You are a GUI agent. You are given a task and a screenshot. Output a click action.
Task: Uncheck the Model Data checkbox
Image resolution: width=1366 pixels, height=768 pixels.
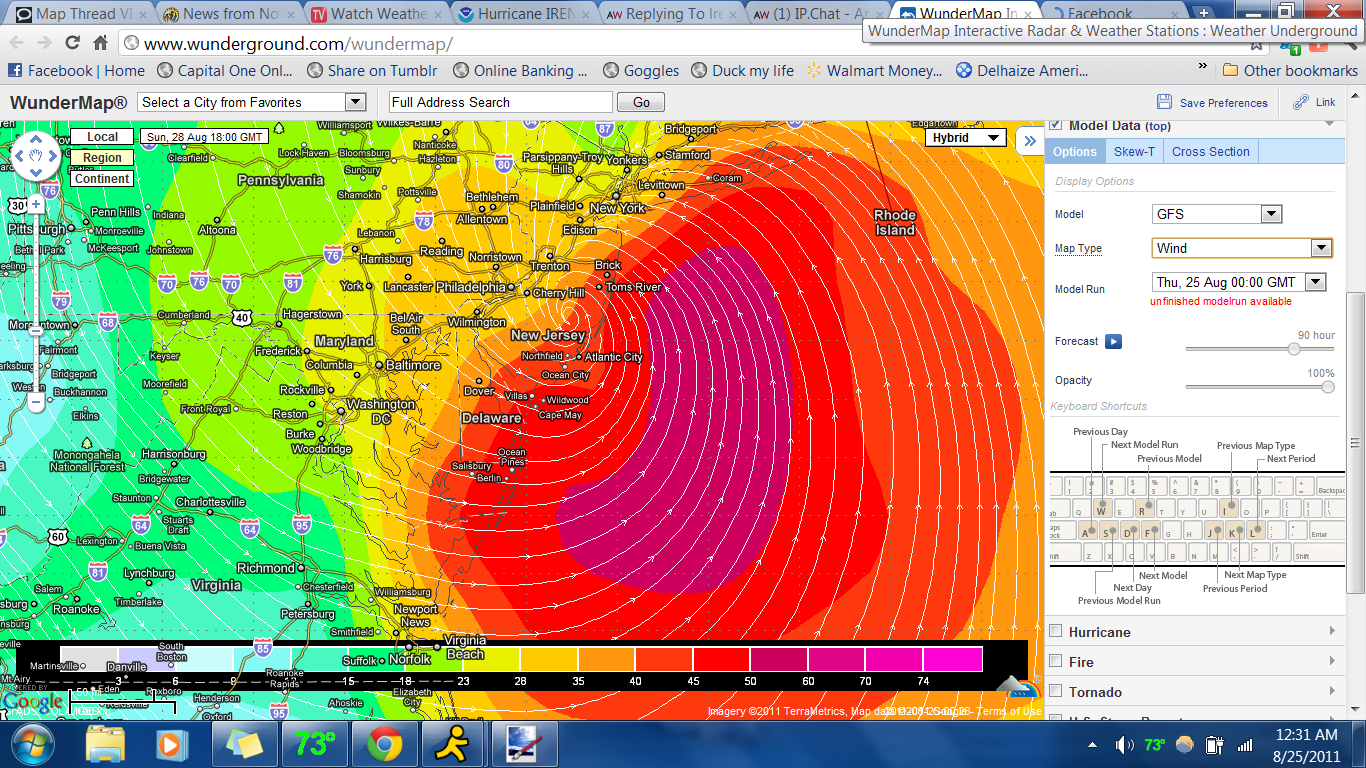[1056, 125]
